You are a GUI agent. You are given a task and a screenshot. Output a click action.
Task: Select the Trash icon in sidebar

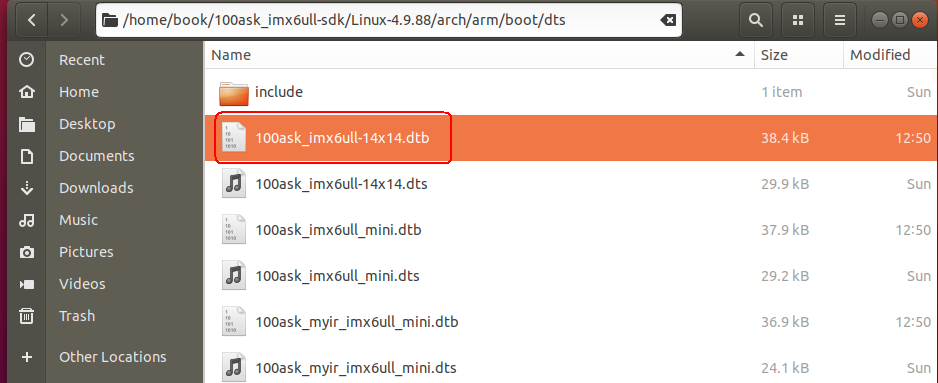[x=27, y=315]
